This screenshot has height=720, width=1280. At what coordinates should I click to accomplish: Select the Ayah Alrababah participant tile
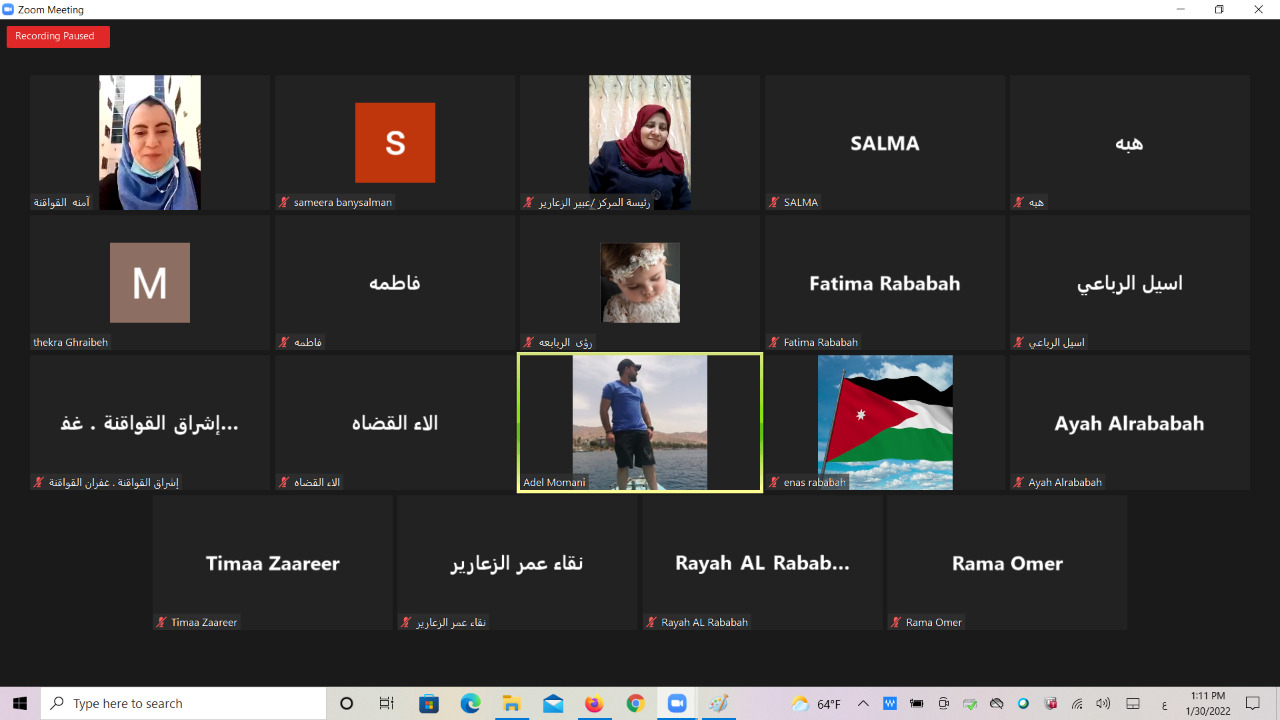(1129, 422)
